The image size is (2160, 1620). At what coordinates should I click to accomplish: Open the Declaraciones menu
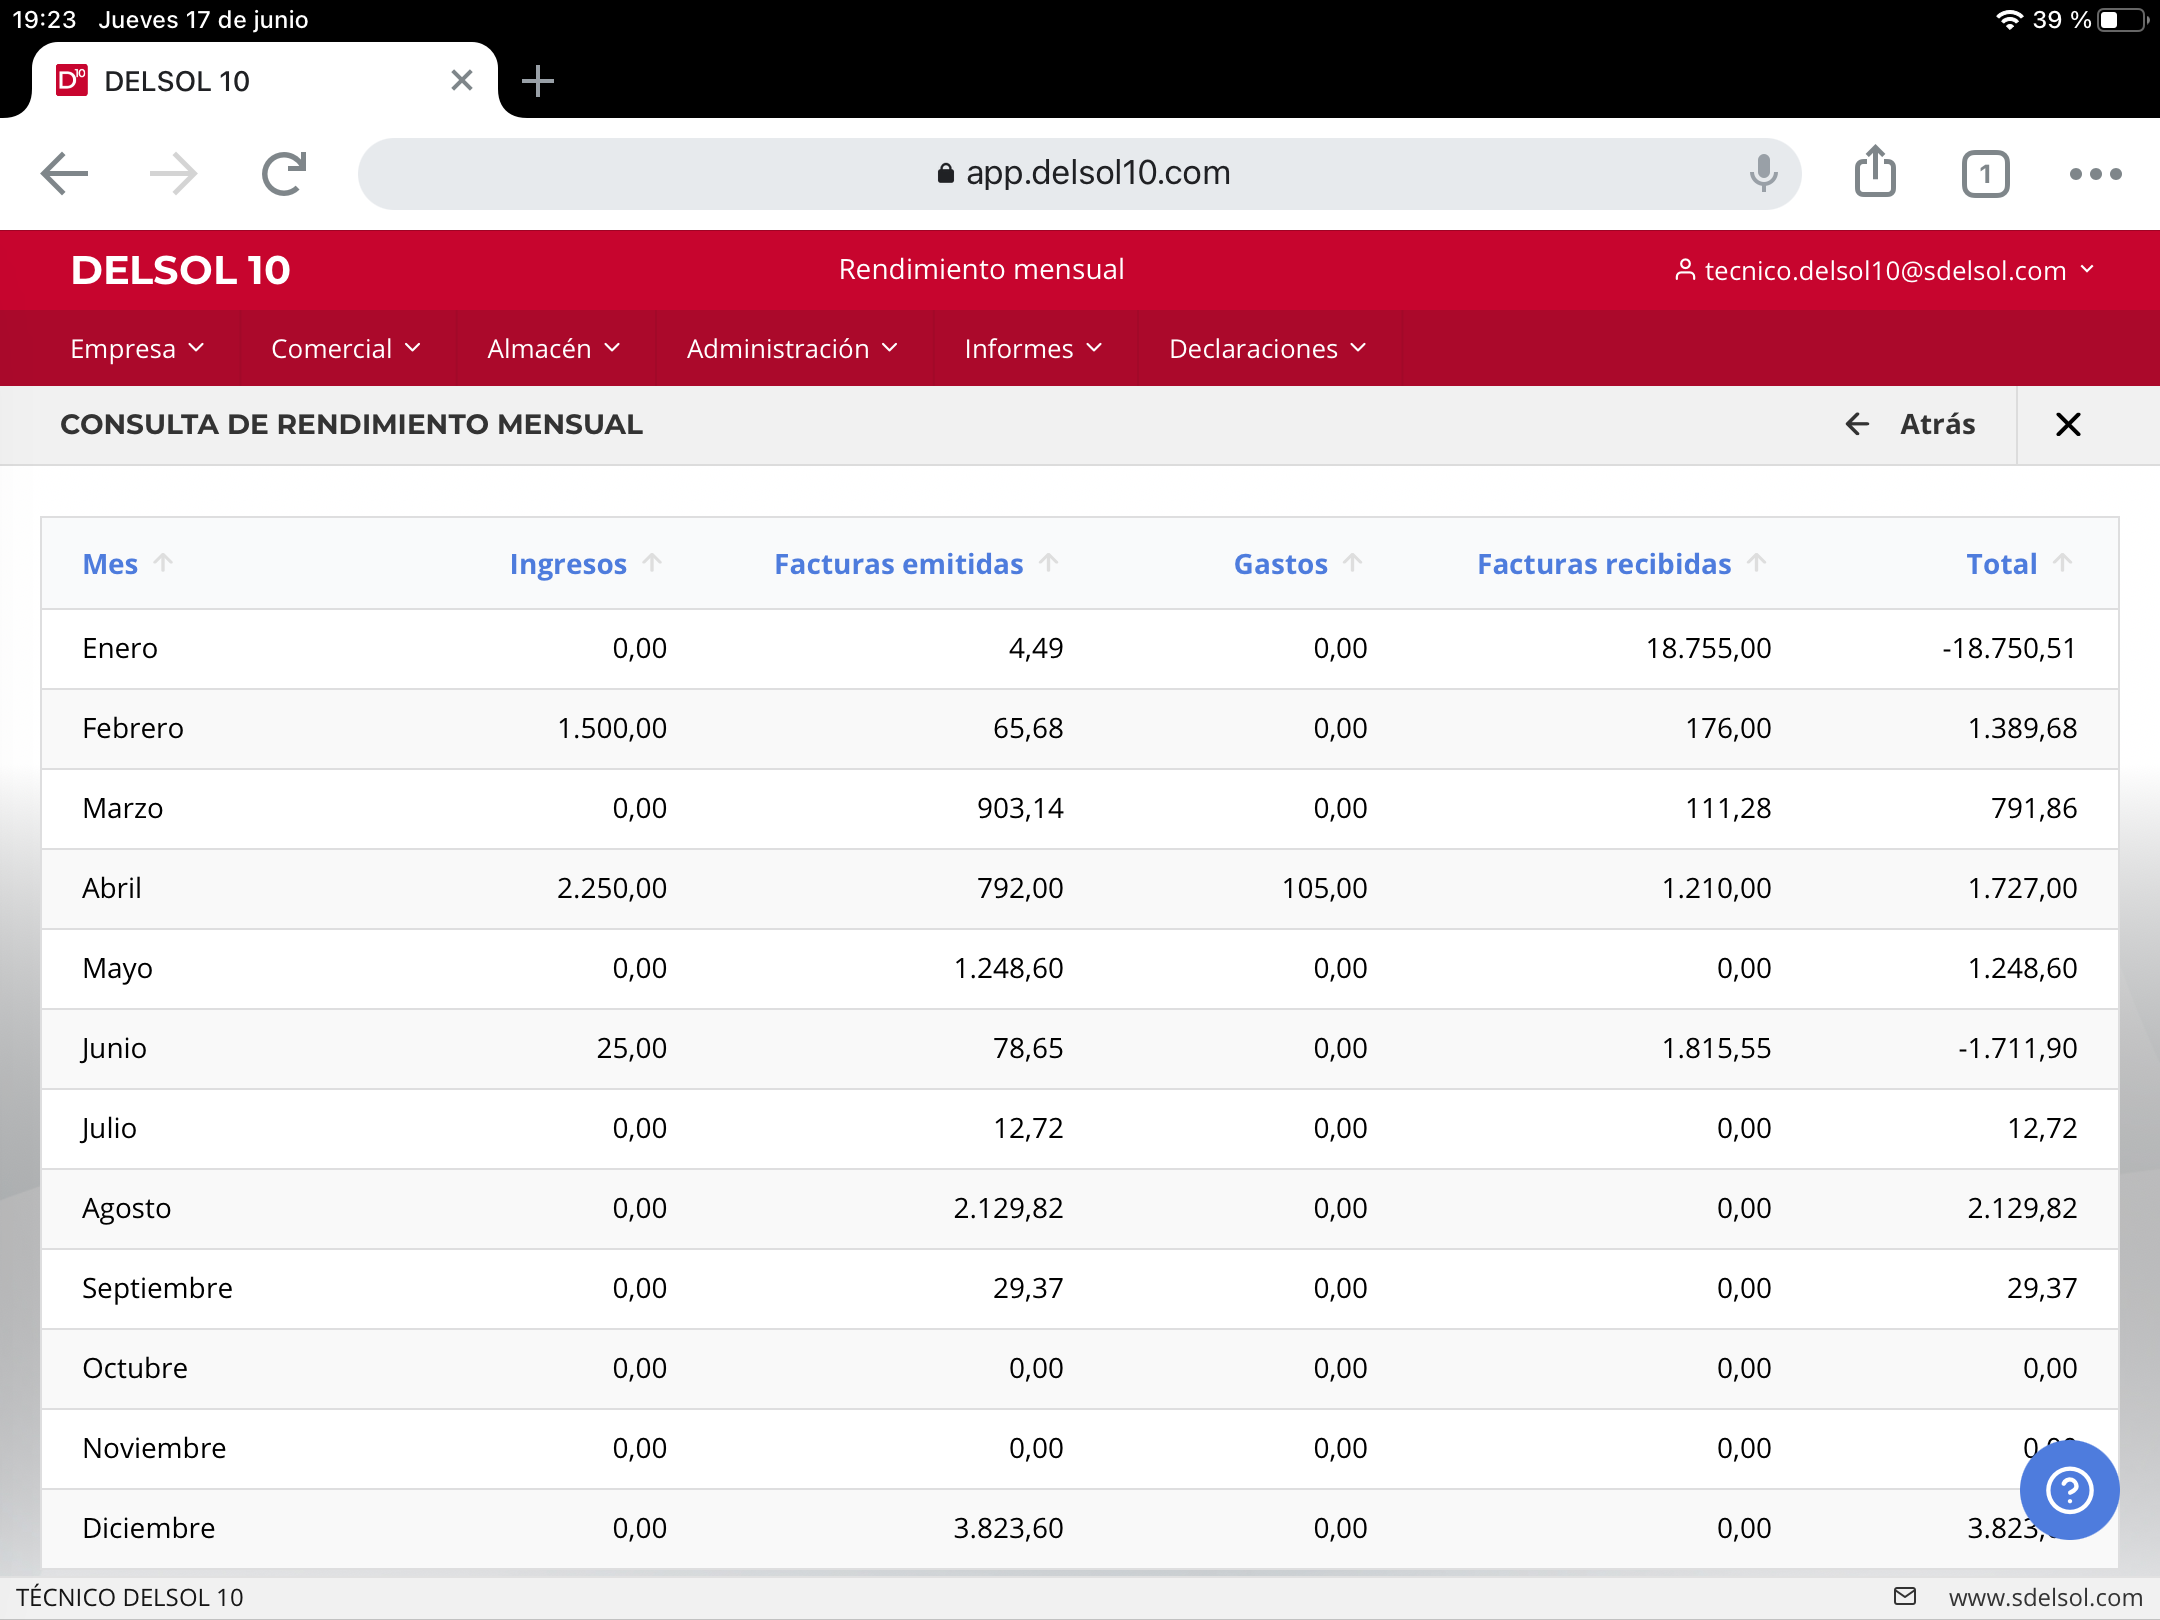click(x=1267, y=349)
